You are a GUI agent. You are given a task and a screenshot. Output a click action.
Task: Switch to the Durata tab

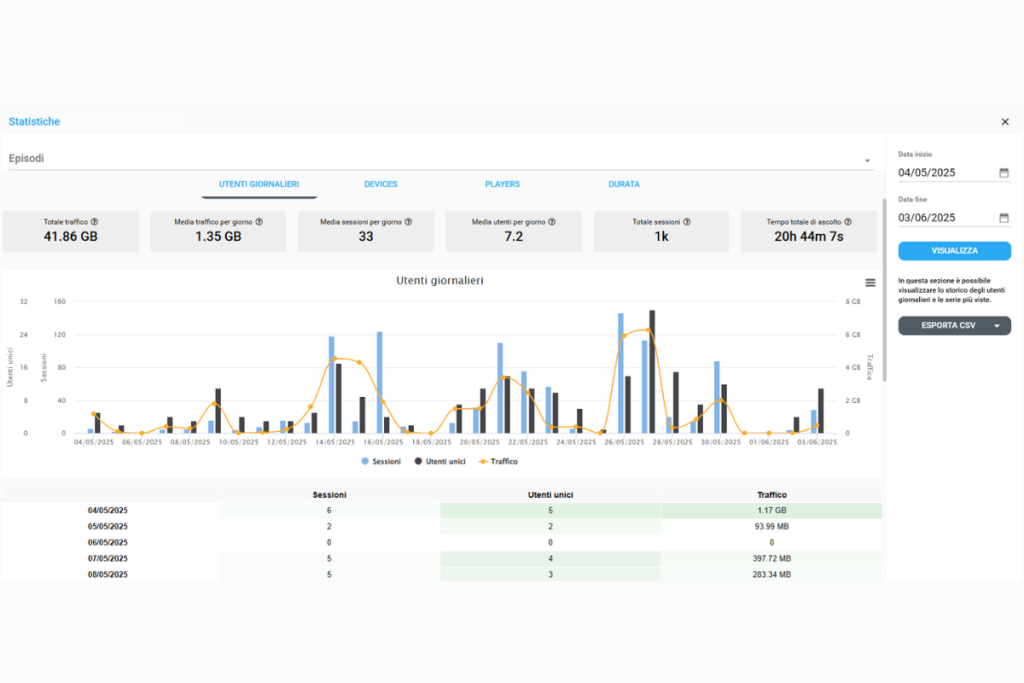[624, 185]
